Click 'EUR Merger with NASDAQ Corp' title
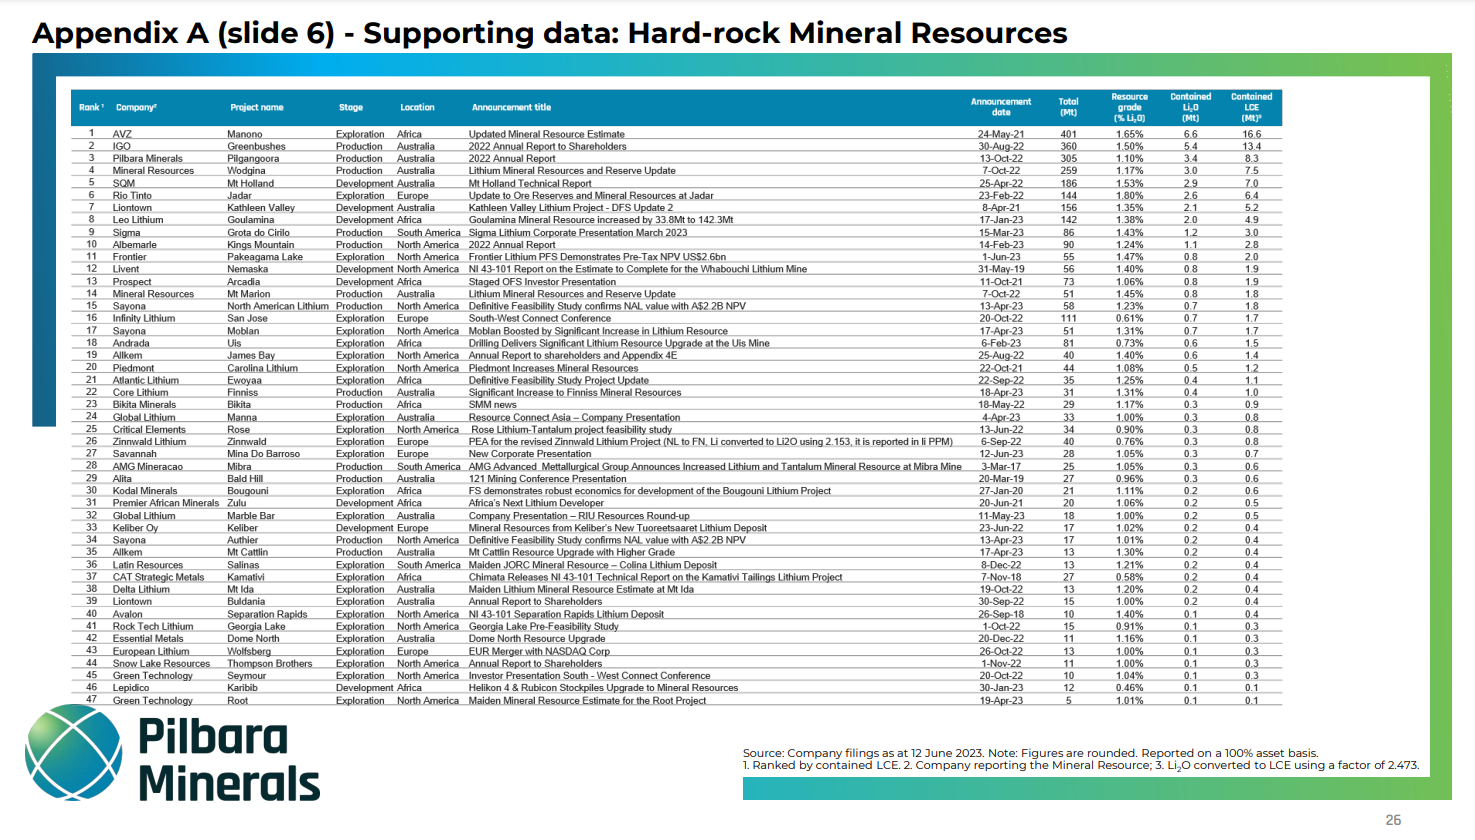 click(x=539, y=651)
